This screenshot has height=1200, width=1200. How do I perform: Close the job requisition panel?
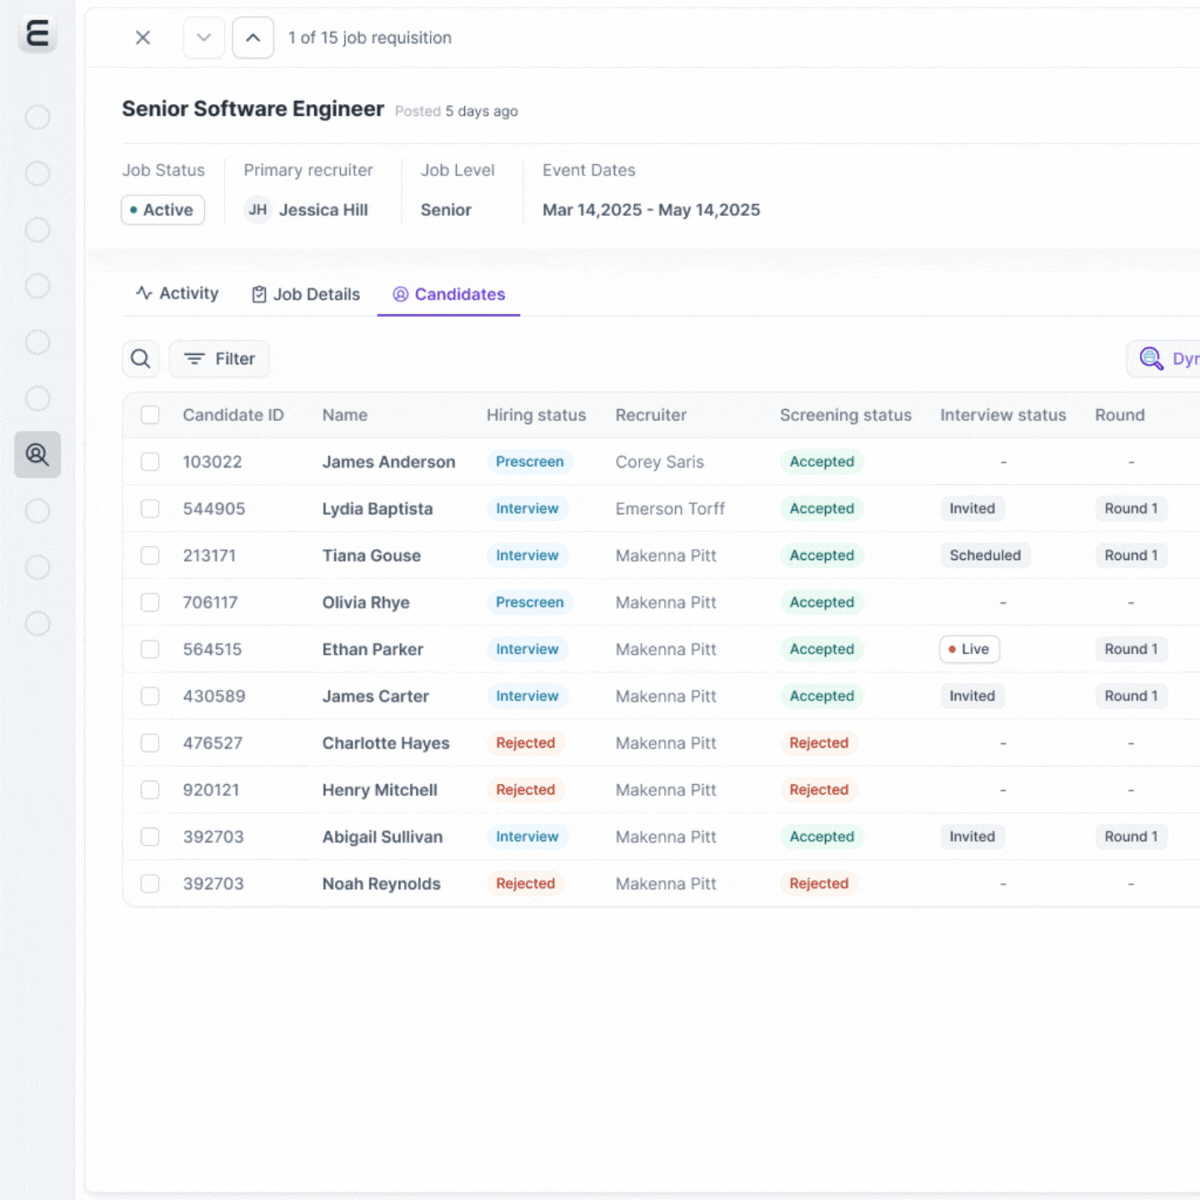point(143,38)
